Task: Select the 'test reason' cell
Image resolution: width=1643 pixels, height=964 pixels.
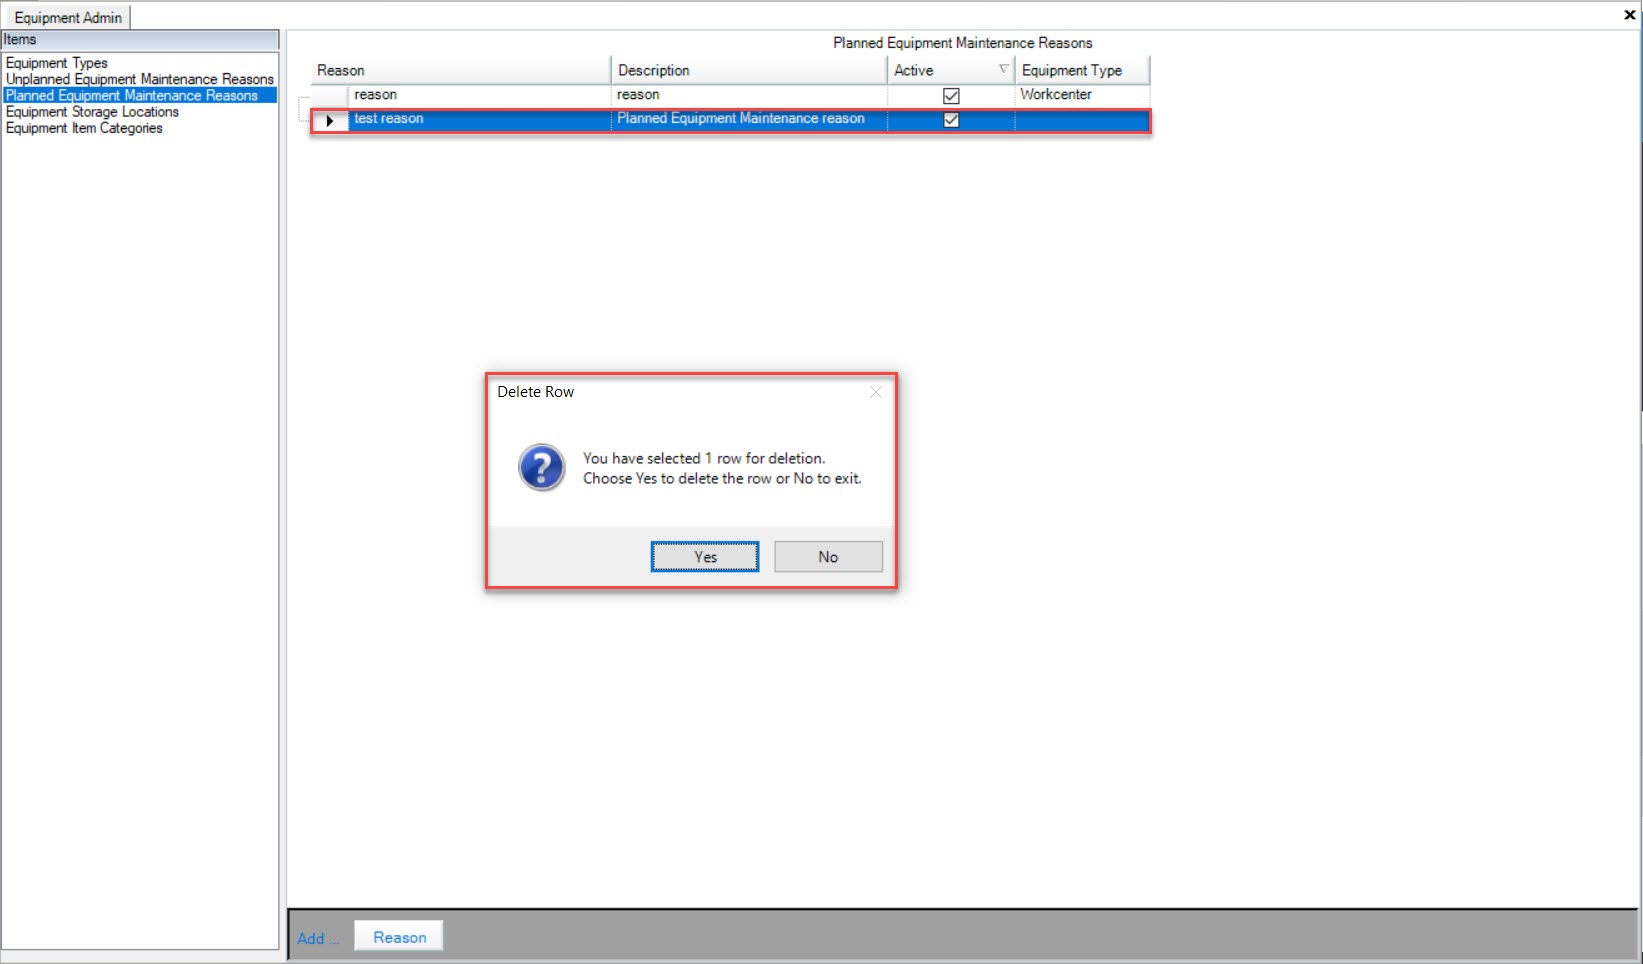Action: point(479,119)
